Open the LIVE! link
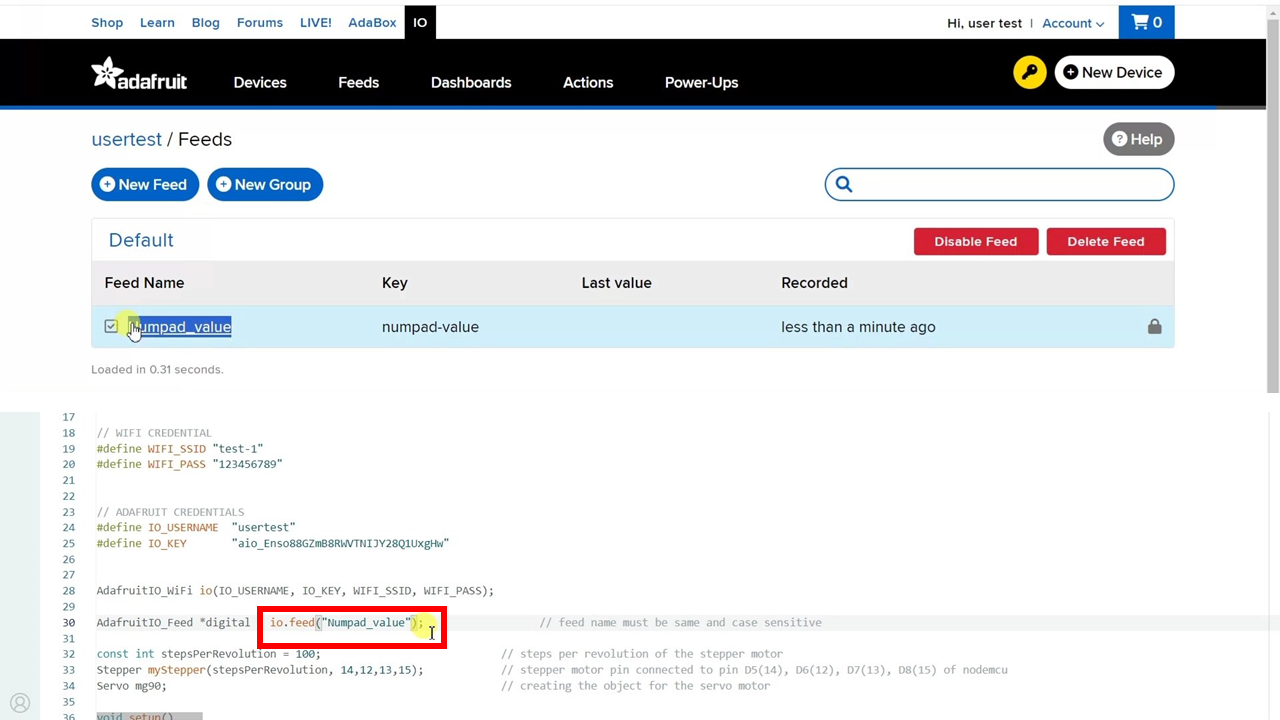 tap(316, 23)
